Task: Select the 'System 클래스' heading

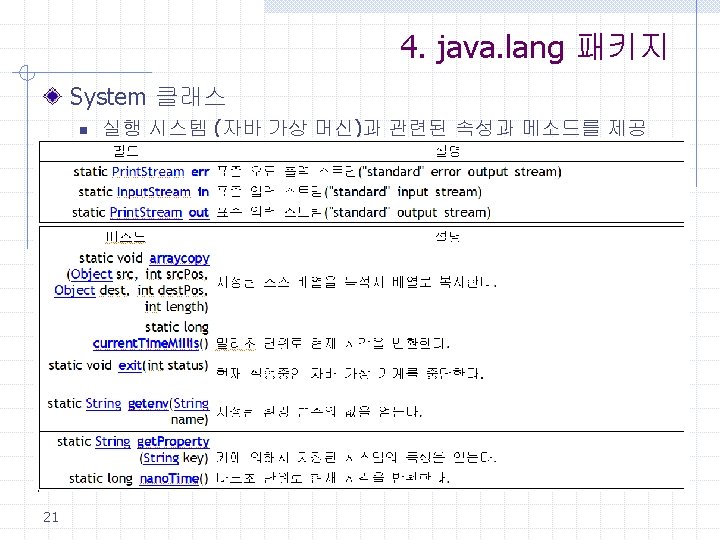Action: pyautogui.click(x=147, y=97)
